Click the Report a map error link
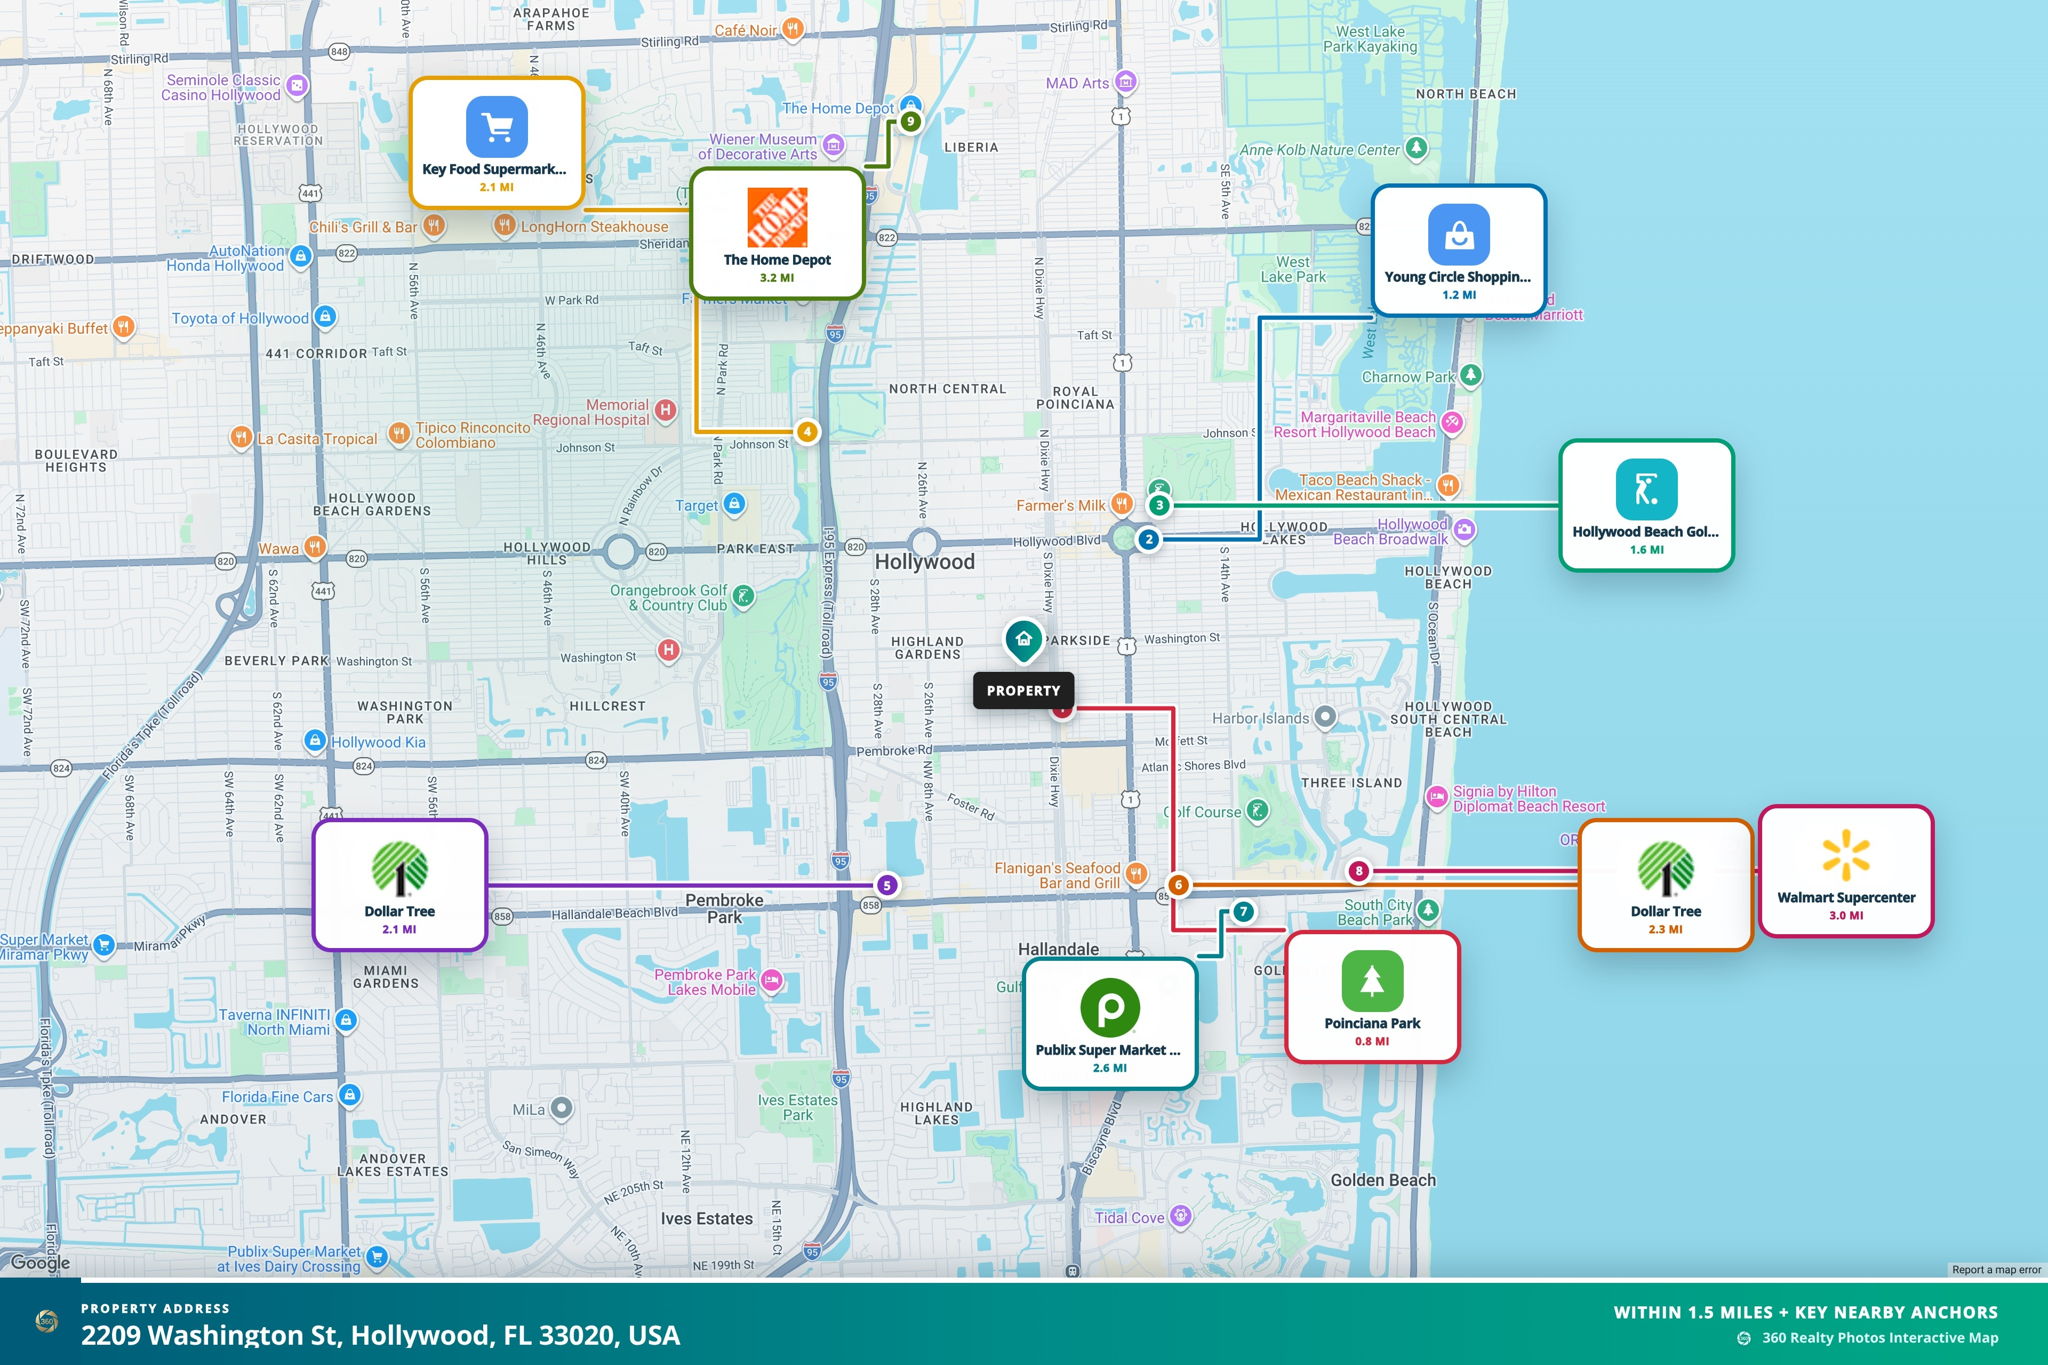 coord(1997,1270)
